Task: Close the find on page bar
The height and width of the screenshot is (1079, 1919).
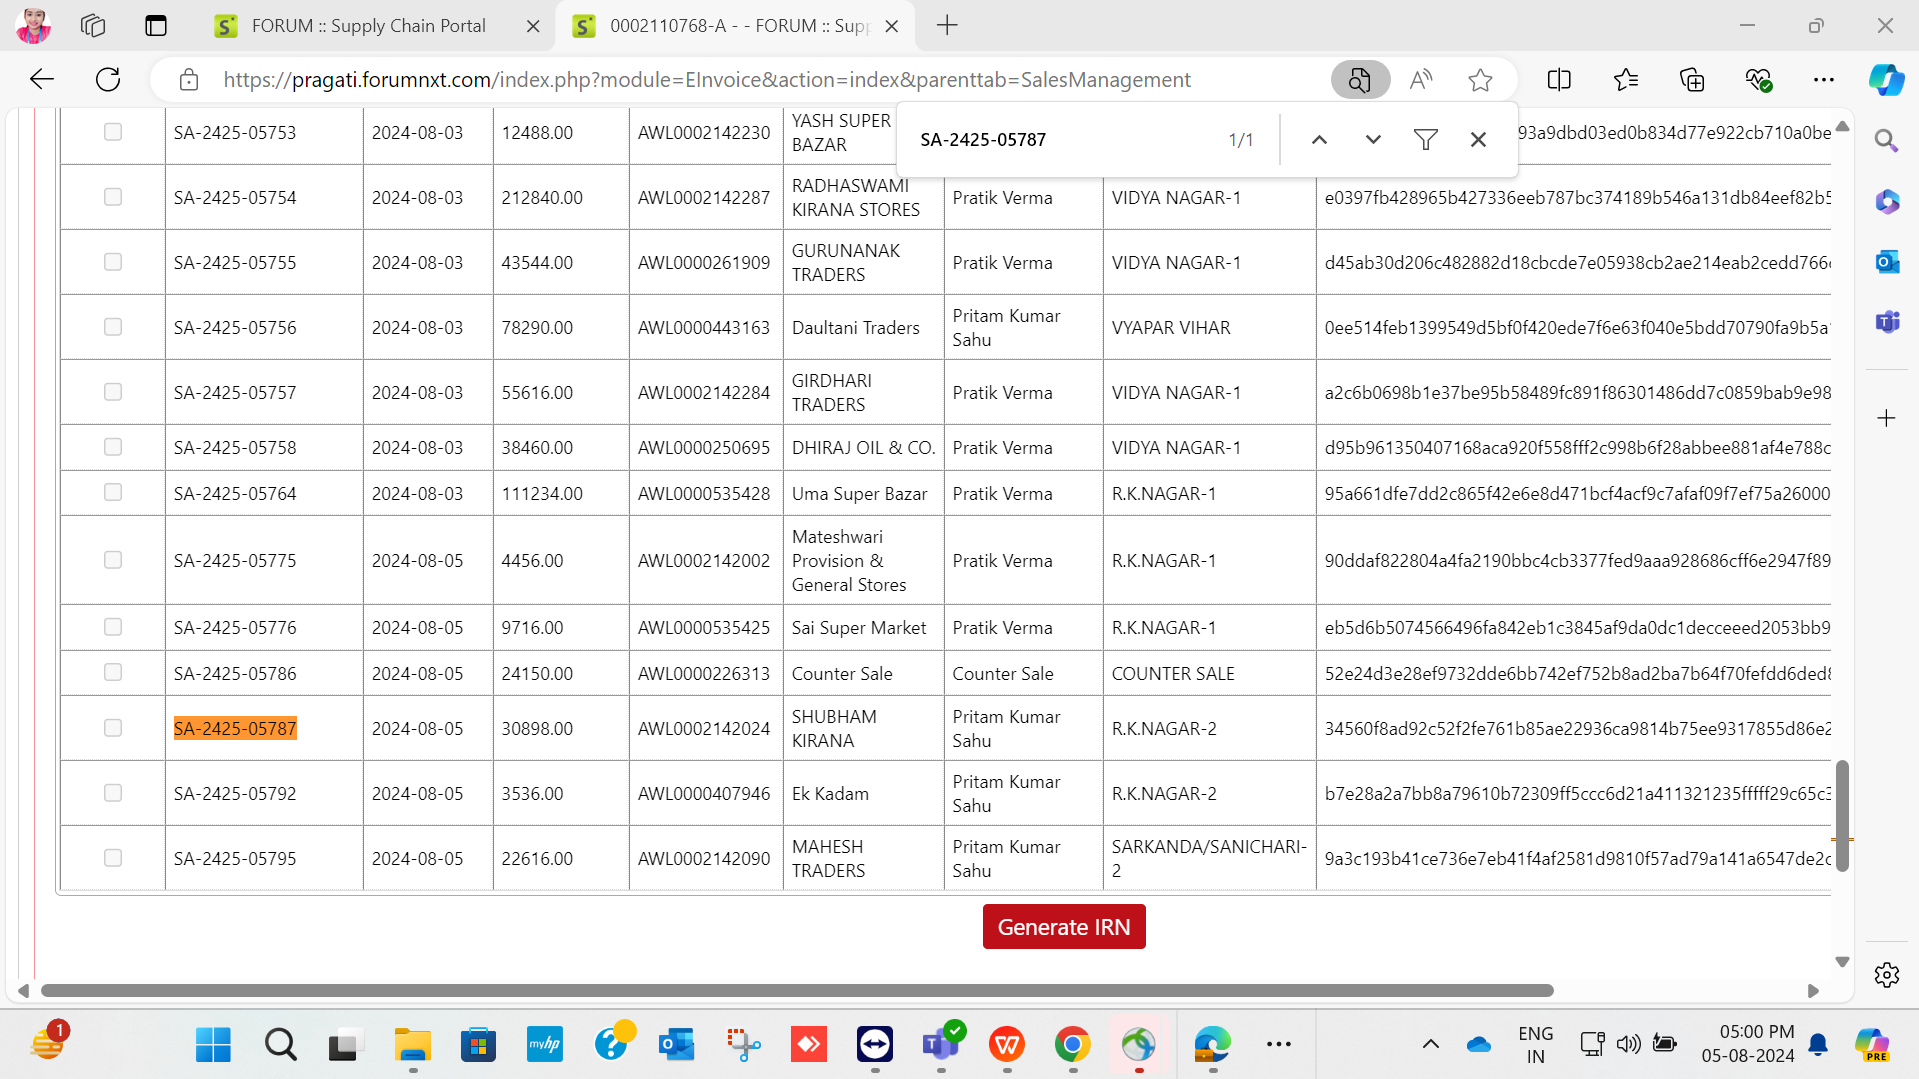Action: click(1478, 140)
